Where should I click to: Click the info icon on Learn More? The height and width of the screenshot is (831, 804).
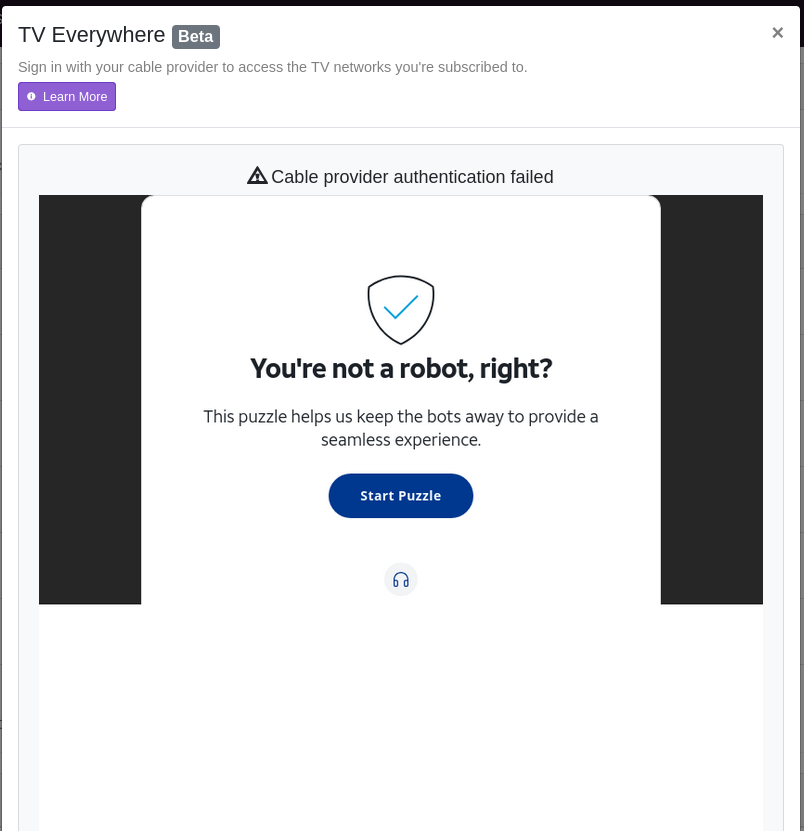click(31, 97)
